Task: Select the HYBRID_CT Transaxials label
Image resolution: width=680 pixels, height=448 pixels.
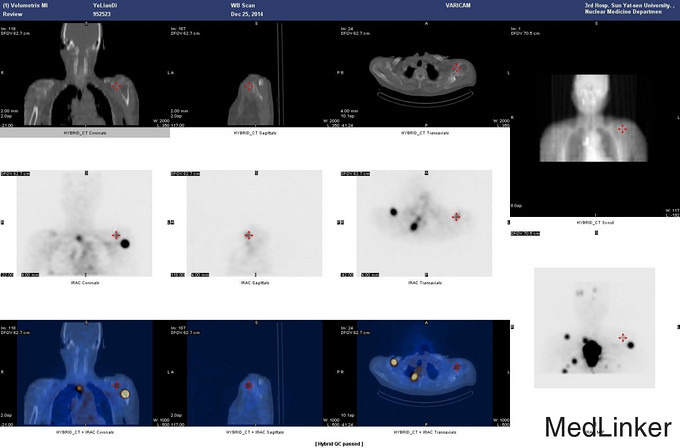Action: [422, 133]
